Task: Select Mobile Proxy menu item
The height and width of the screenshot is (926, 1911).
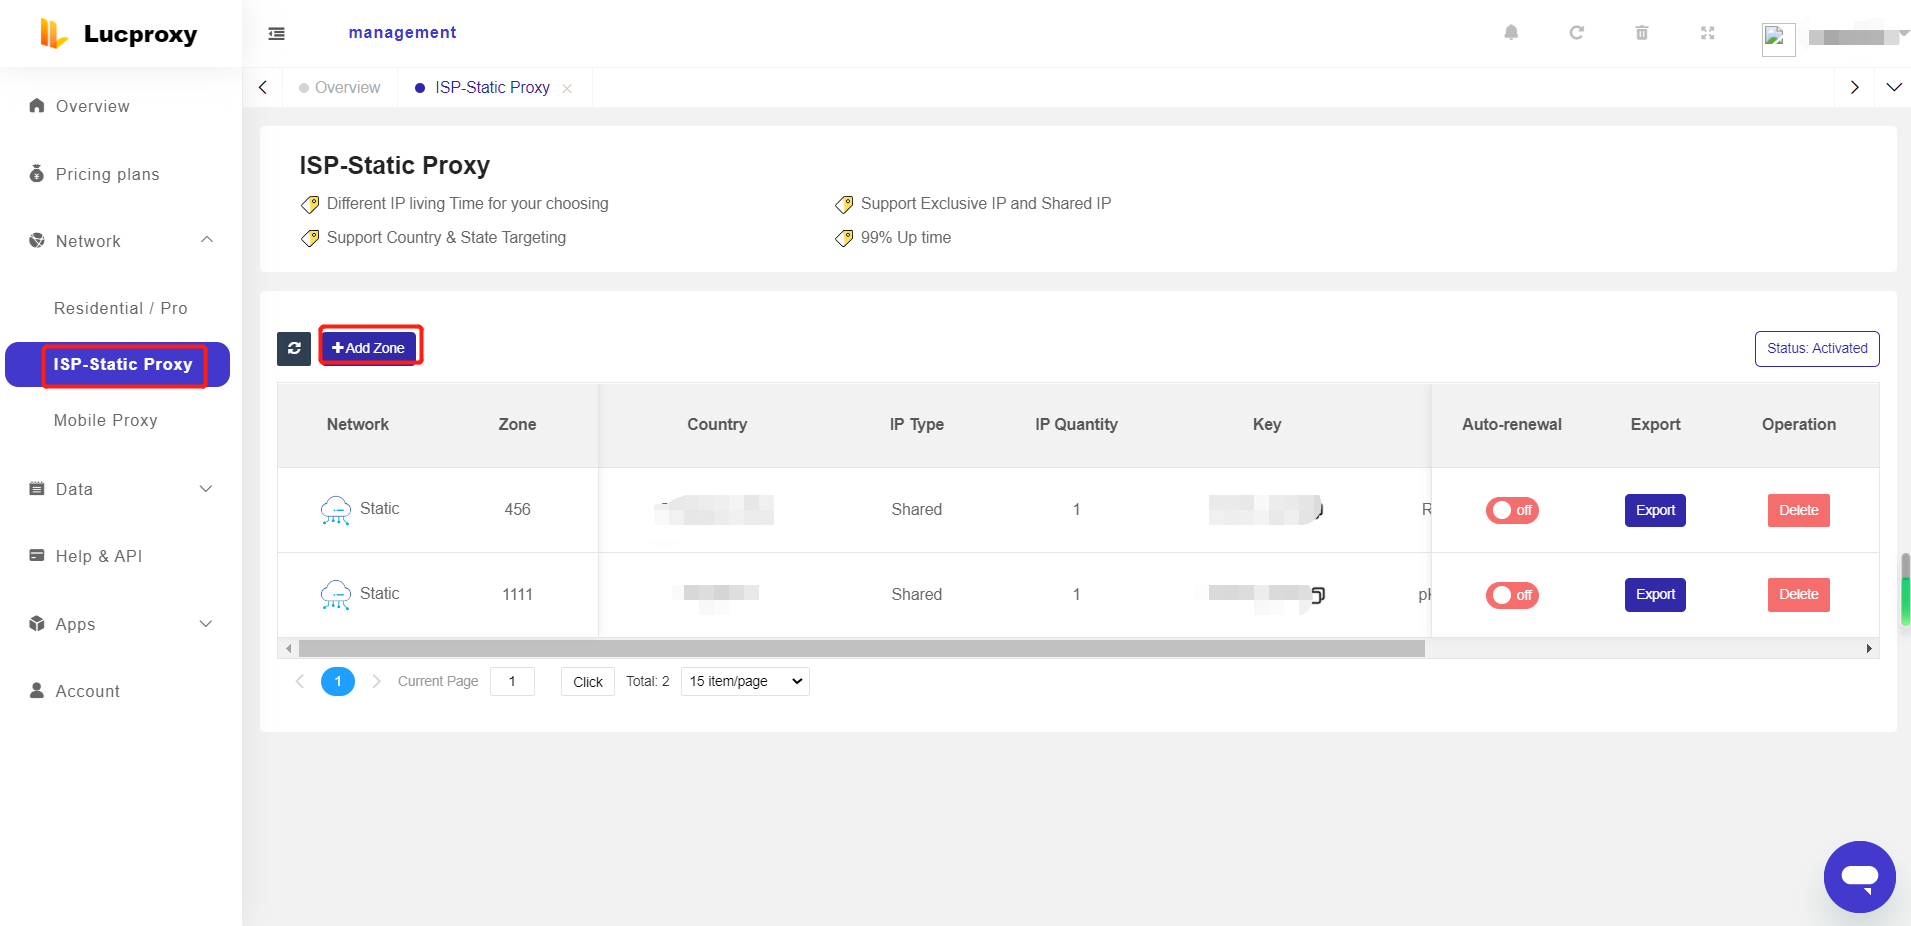Action: [x=105, y=420]
